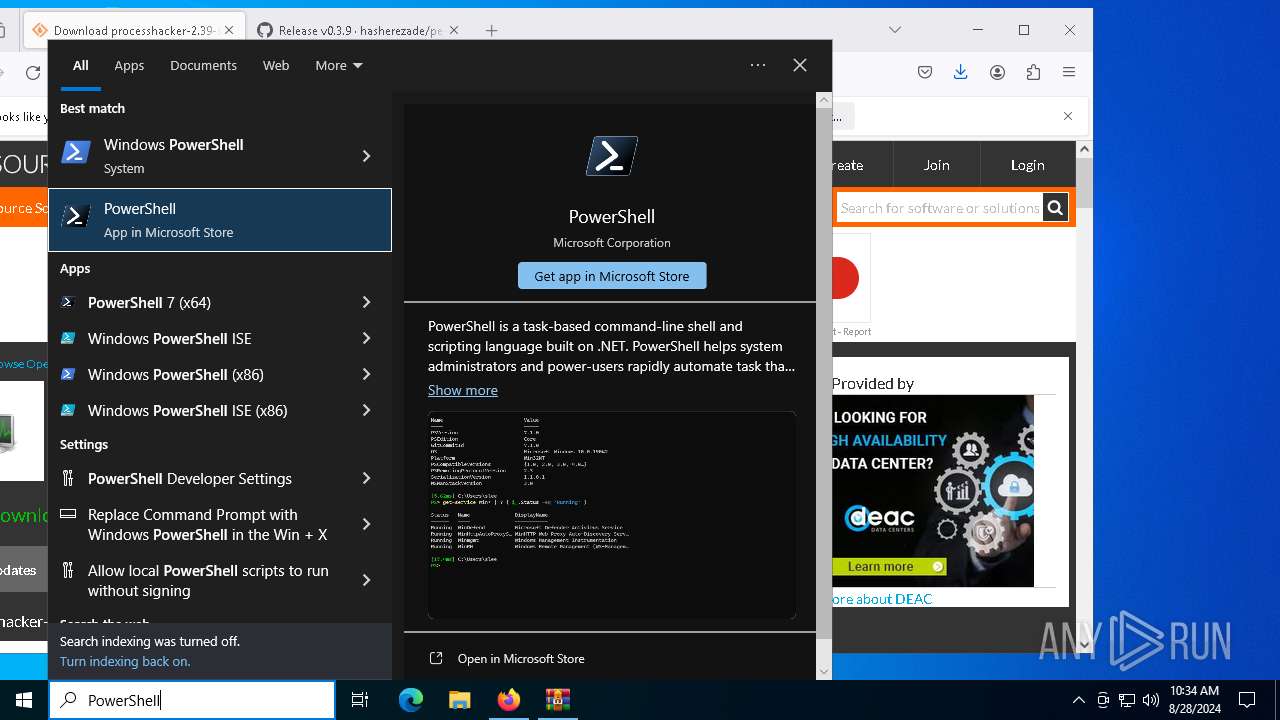This screenshot has width=1280, height=720.
Task: Click the Windows Start button
Action: 24,700
